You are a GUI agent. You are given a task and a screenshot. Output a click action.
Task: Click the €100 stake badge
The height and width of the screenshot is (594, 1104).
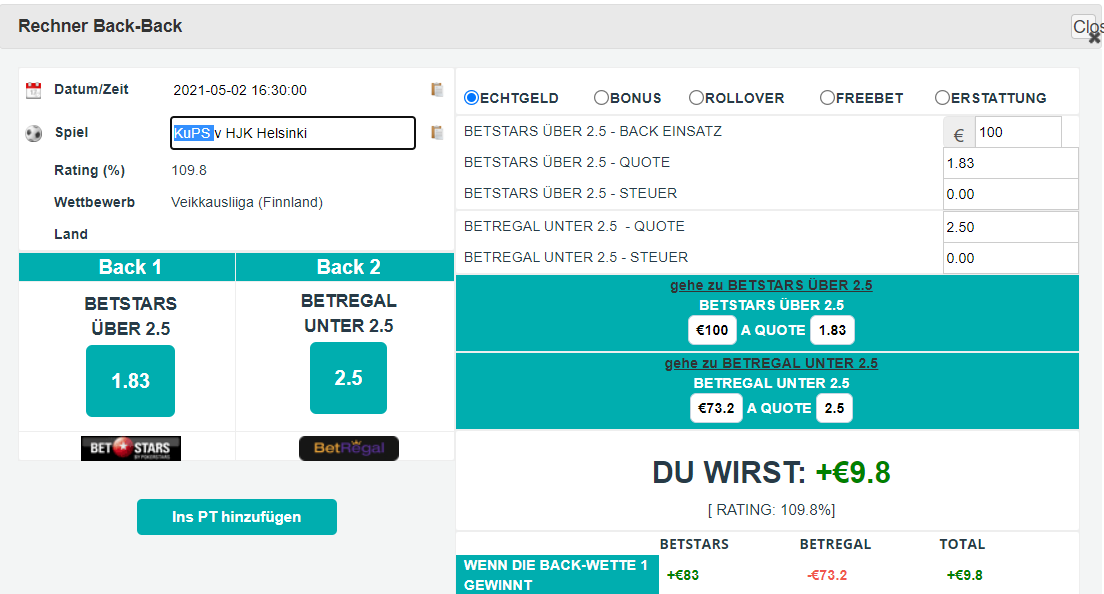pyautogui.click(x=712, y=330)
